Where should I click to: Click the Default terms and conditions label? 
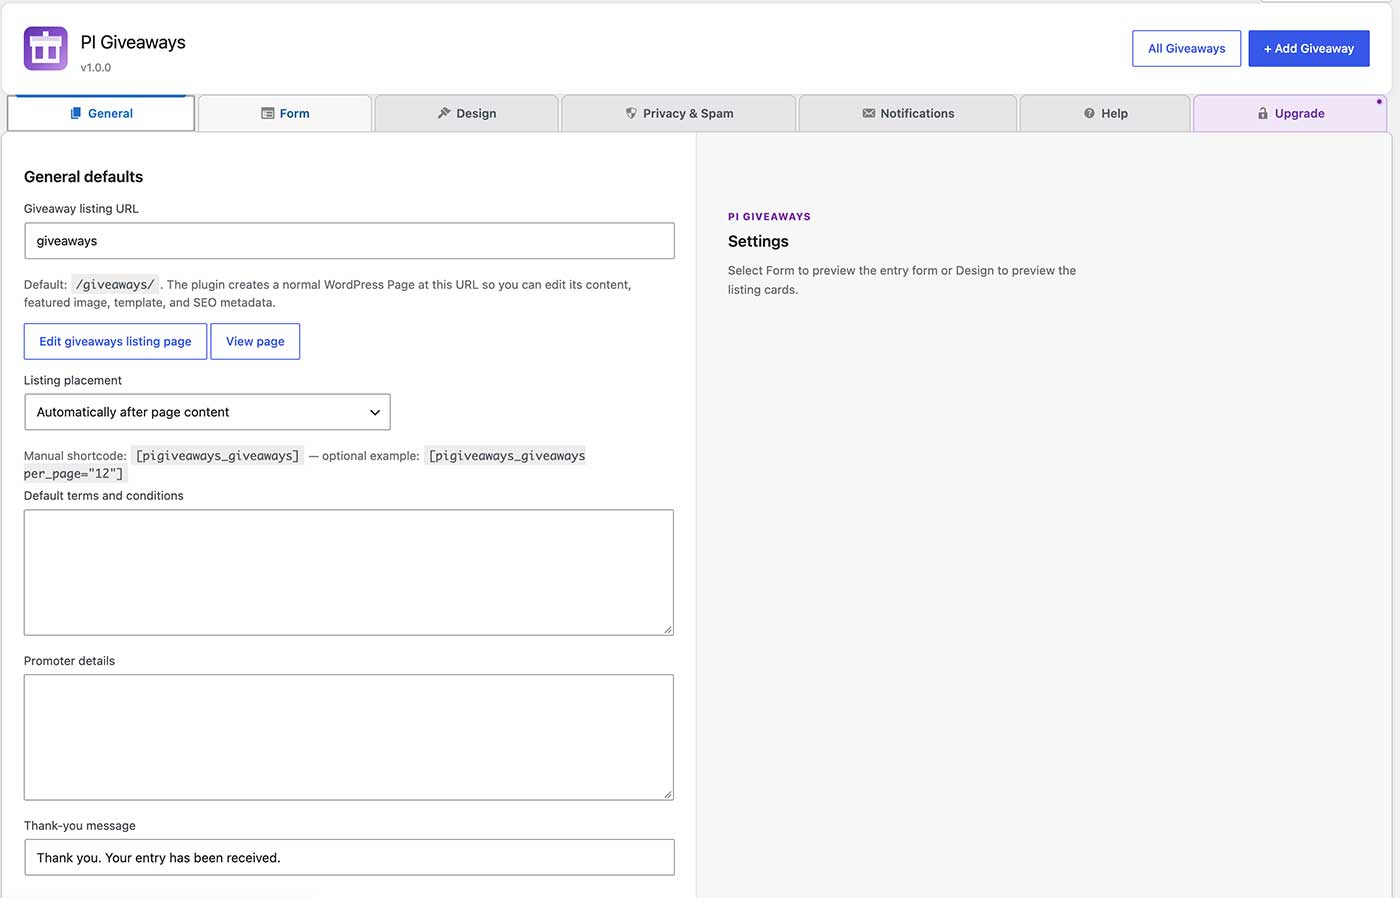point(104,495)
